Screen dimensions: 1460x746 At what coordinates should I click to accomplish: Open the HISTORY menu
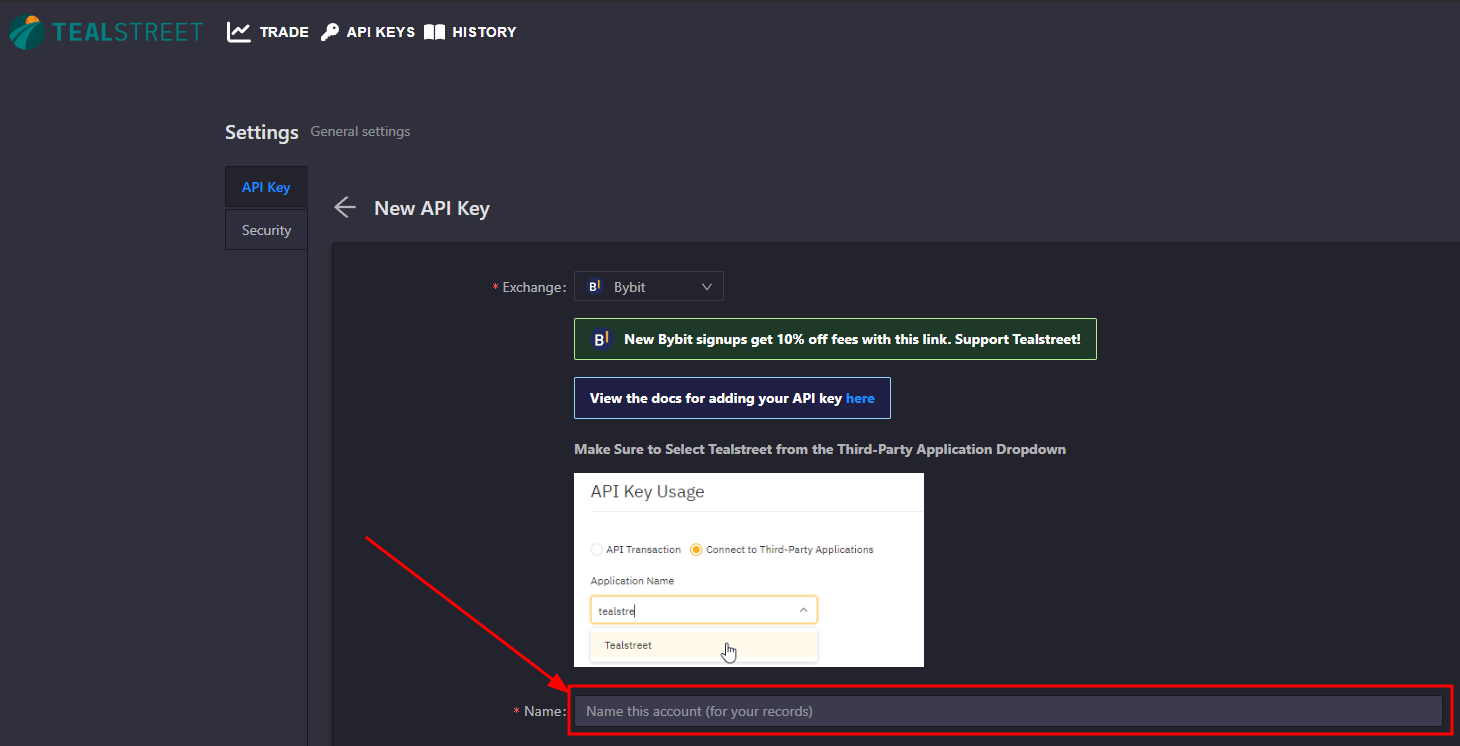click(470, 32)
